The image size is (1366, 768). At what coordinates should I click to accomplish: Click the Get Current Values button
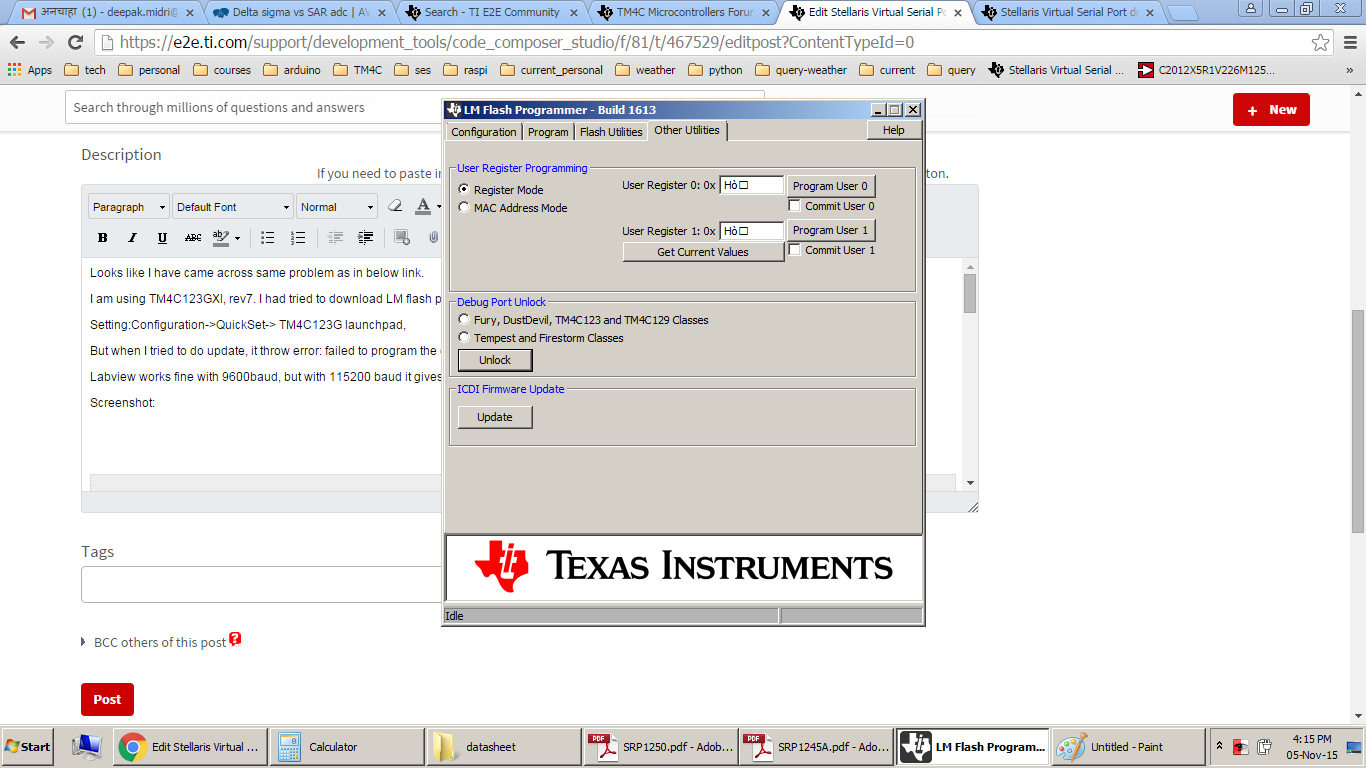point(703,252)
